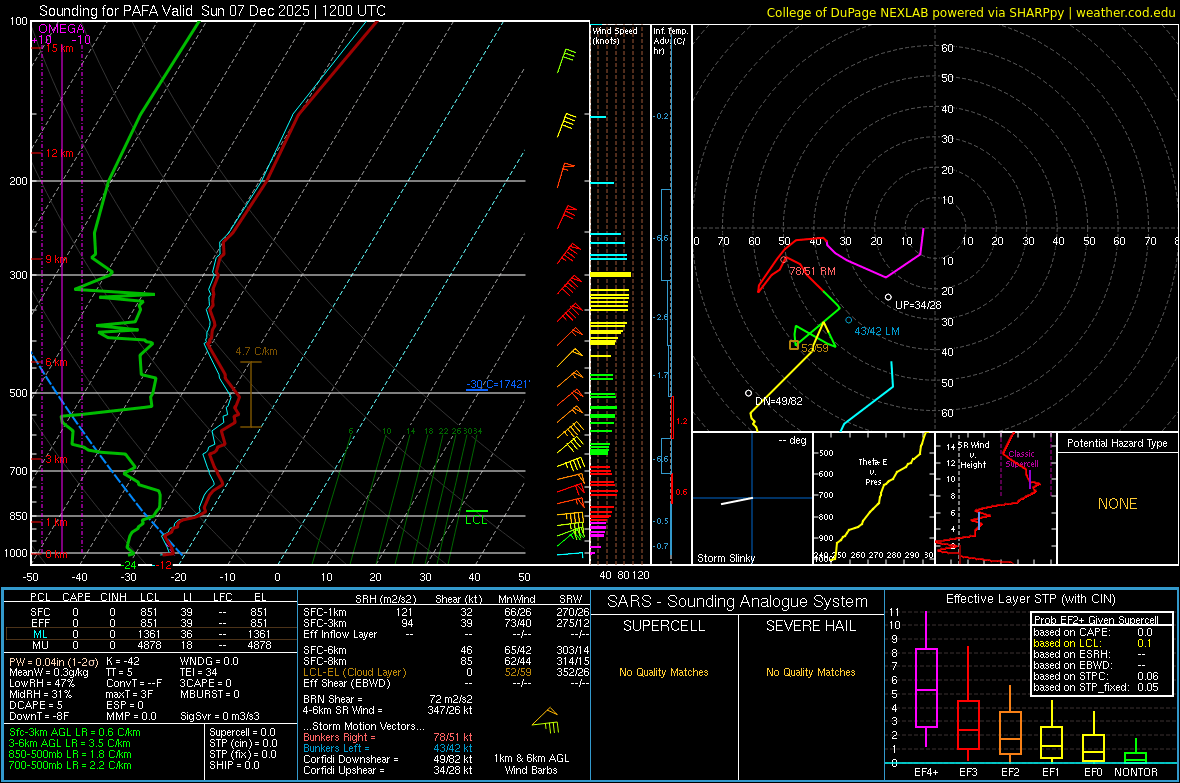Click the BRN Shear value row
The width and height of the screenshot is (1180, 783).
[388, 699]
